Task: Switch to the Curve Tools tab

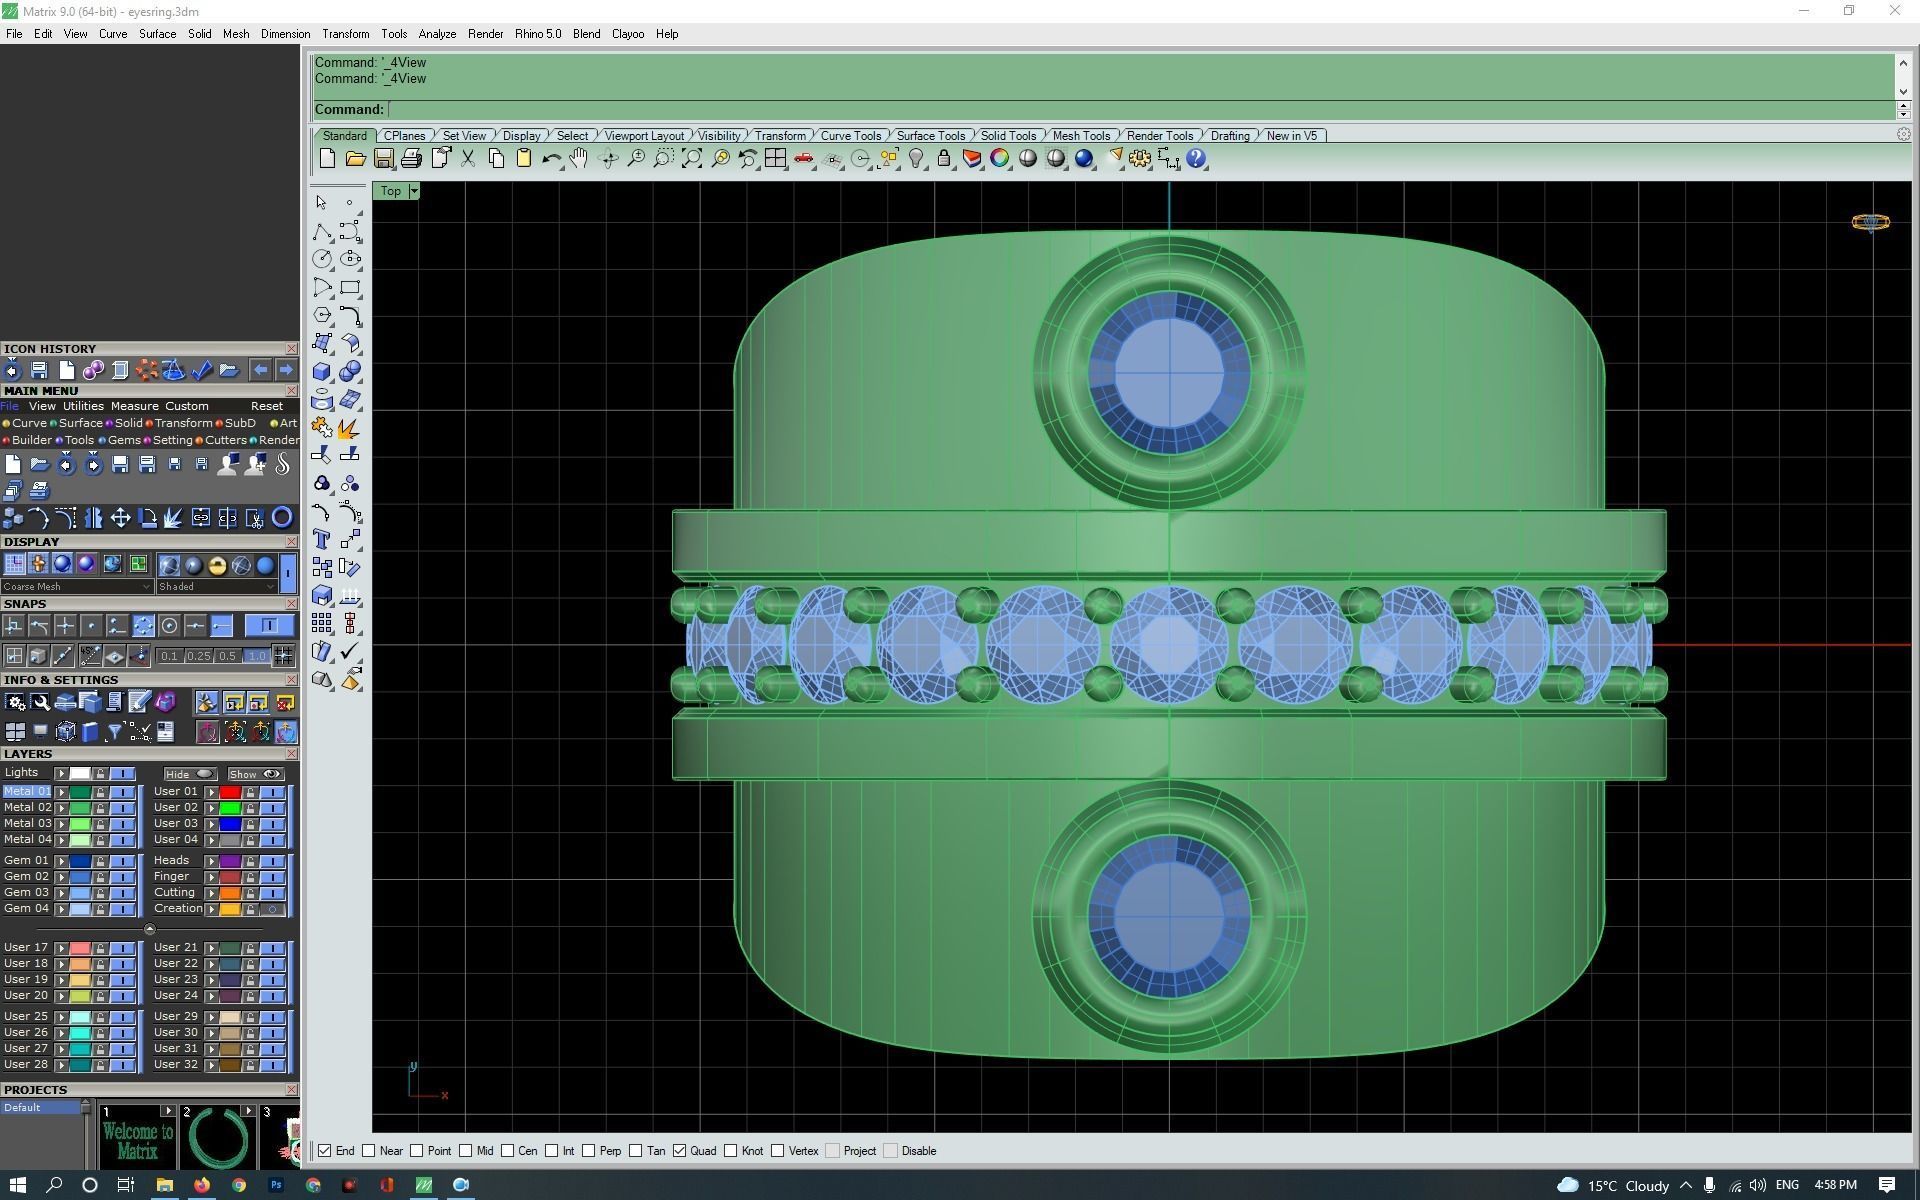Action: (x=850, y=136)
